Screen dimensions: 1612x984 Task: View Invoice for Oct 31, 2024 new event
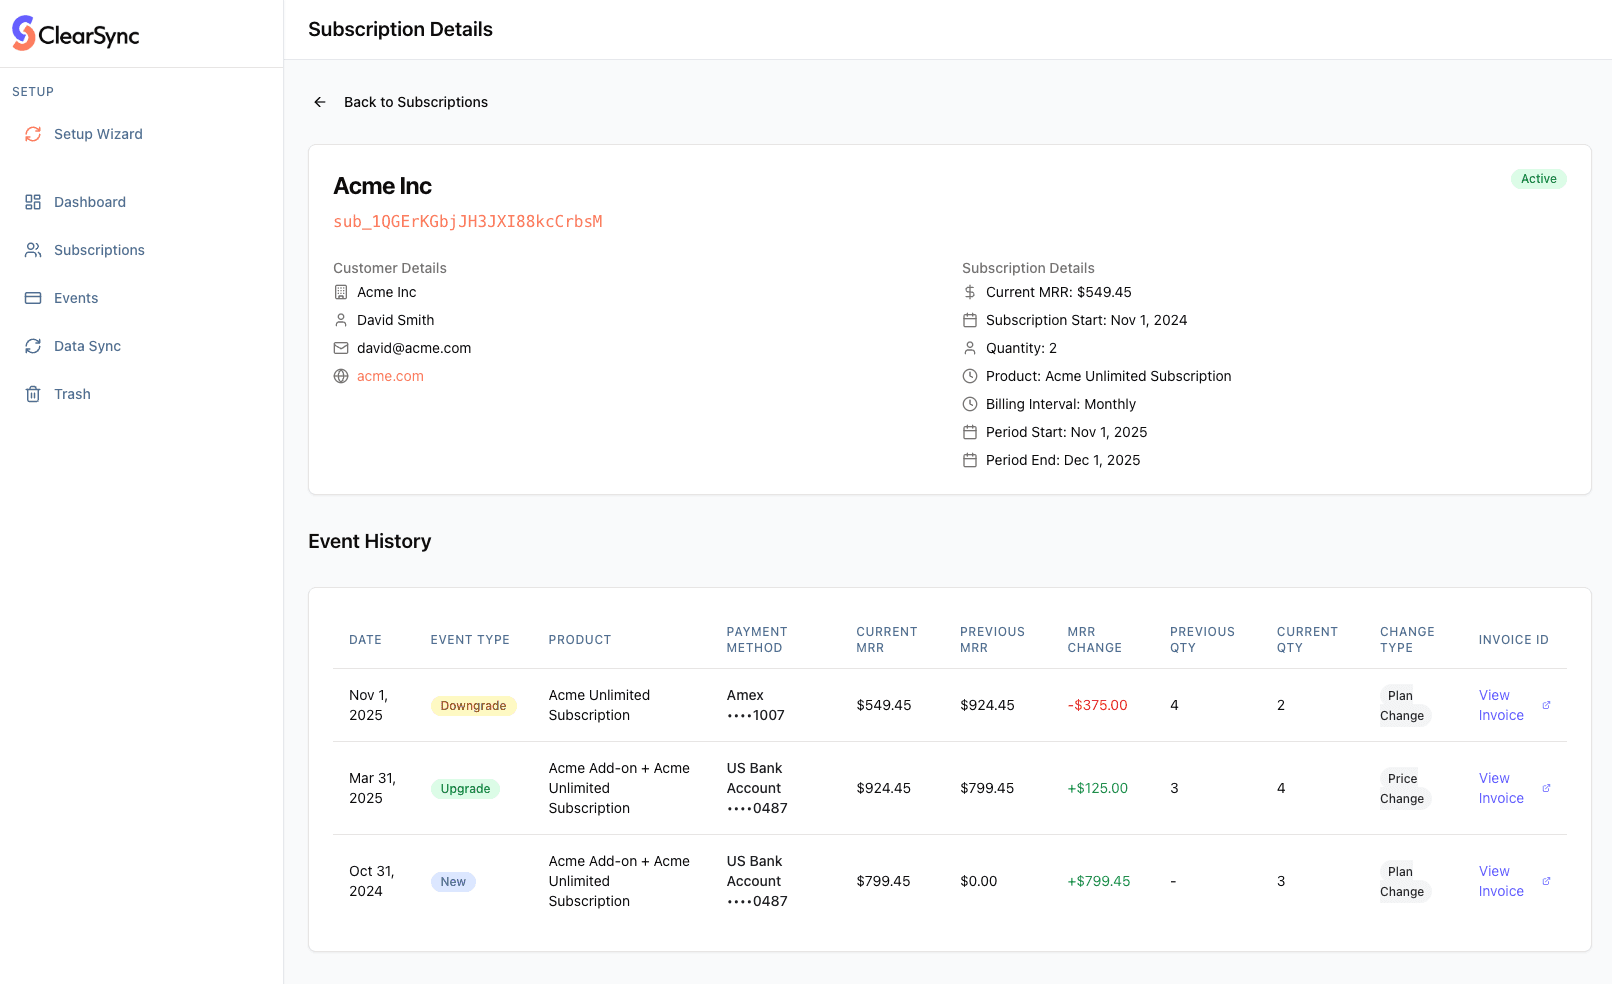click(x=1501, y=881)
